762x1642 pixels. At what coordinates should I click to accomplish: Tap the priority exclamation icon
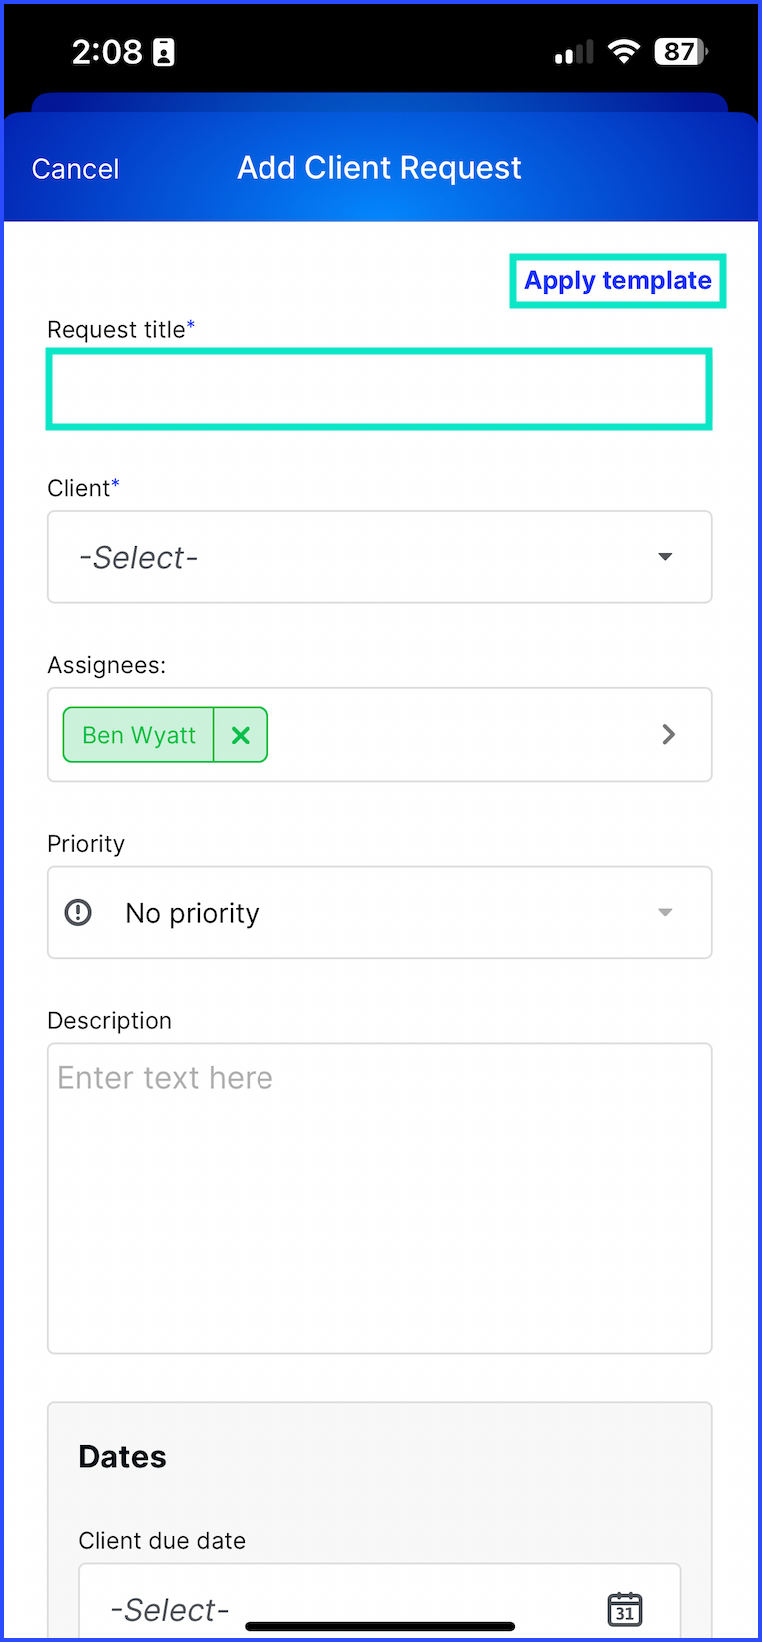click(x=78, y=912)
